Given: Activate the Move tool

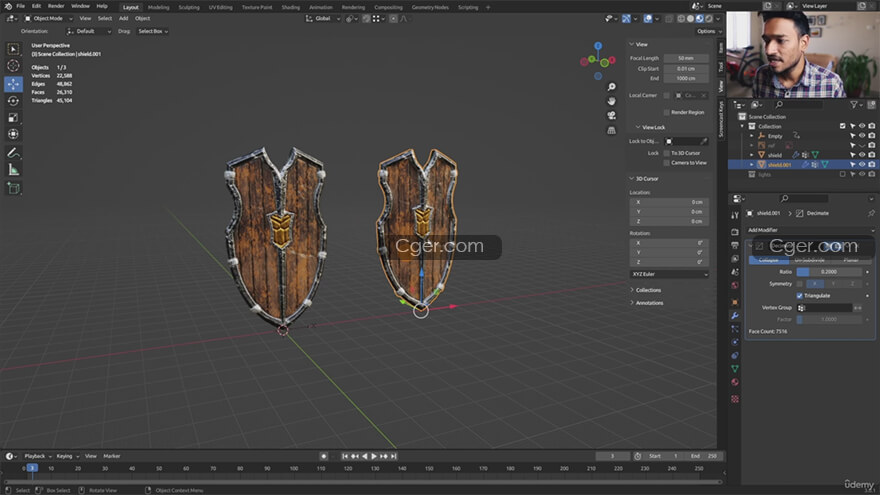Looking at the screenshot, I should pyautogui.click(x=14, y=84).
